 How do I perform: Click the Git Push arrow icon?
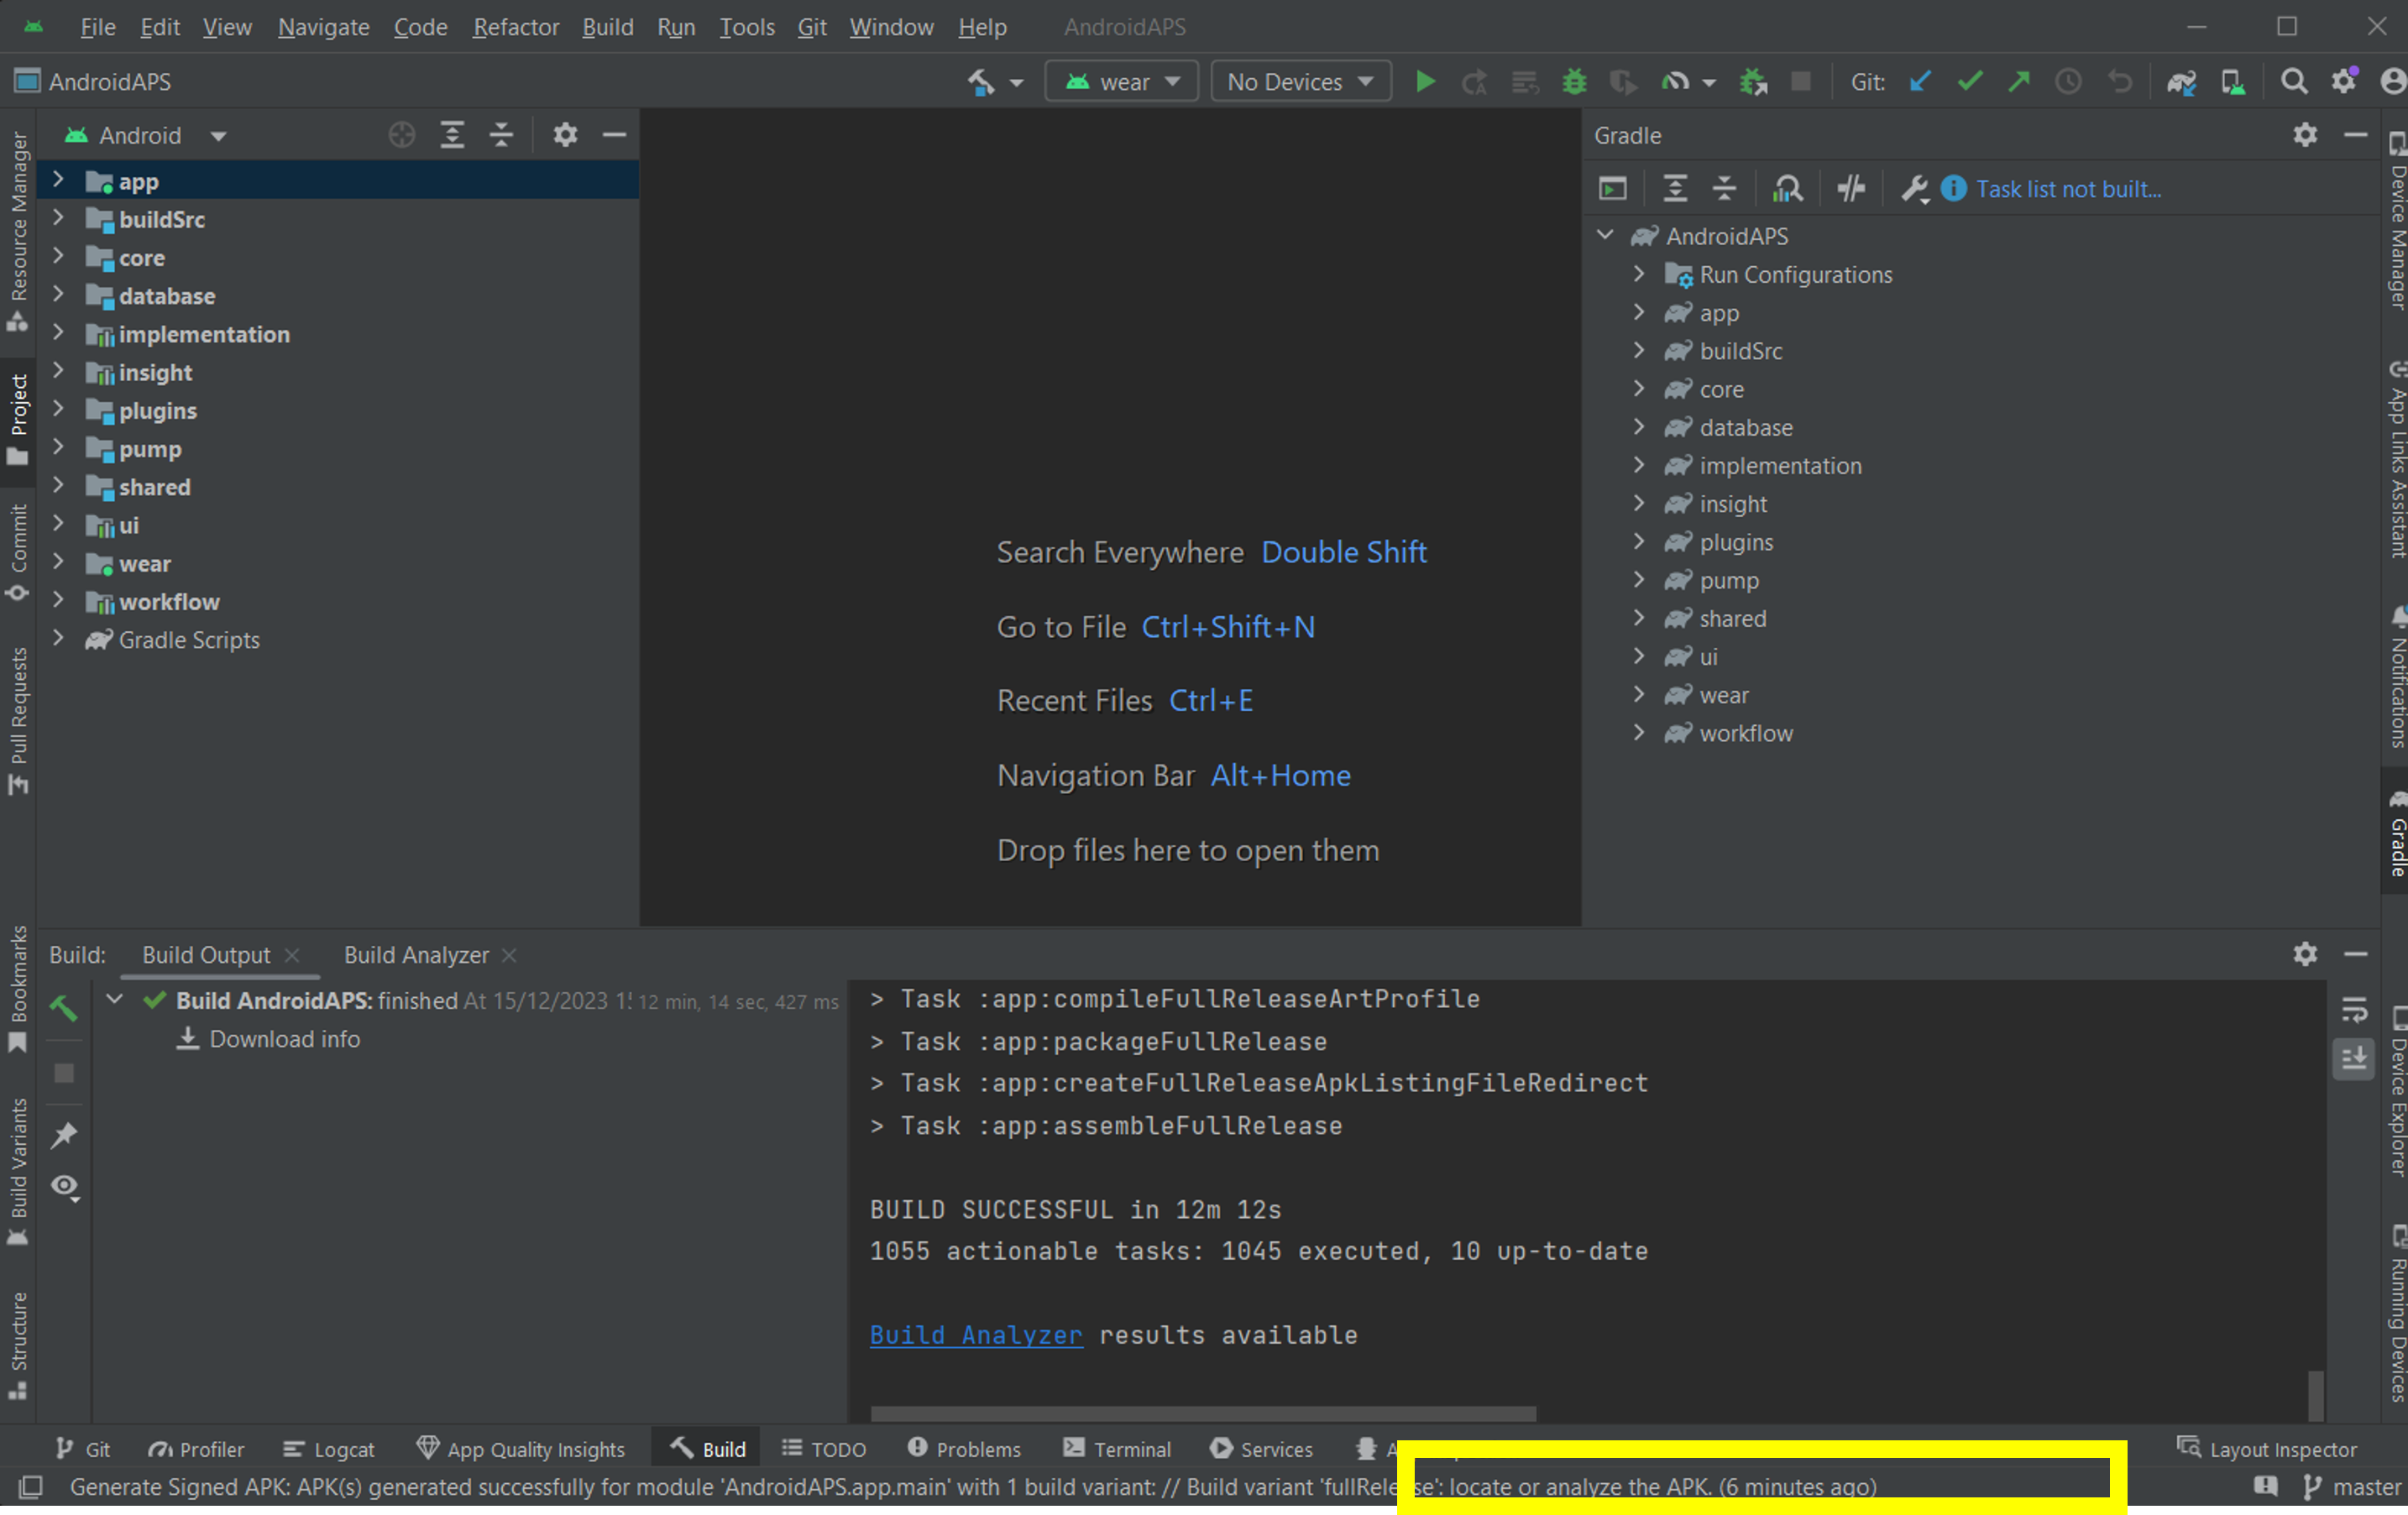[x=2019, y=82]
